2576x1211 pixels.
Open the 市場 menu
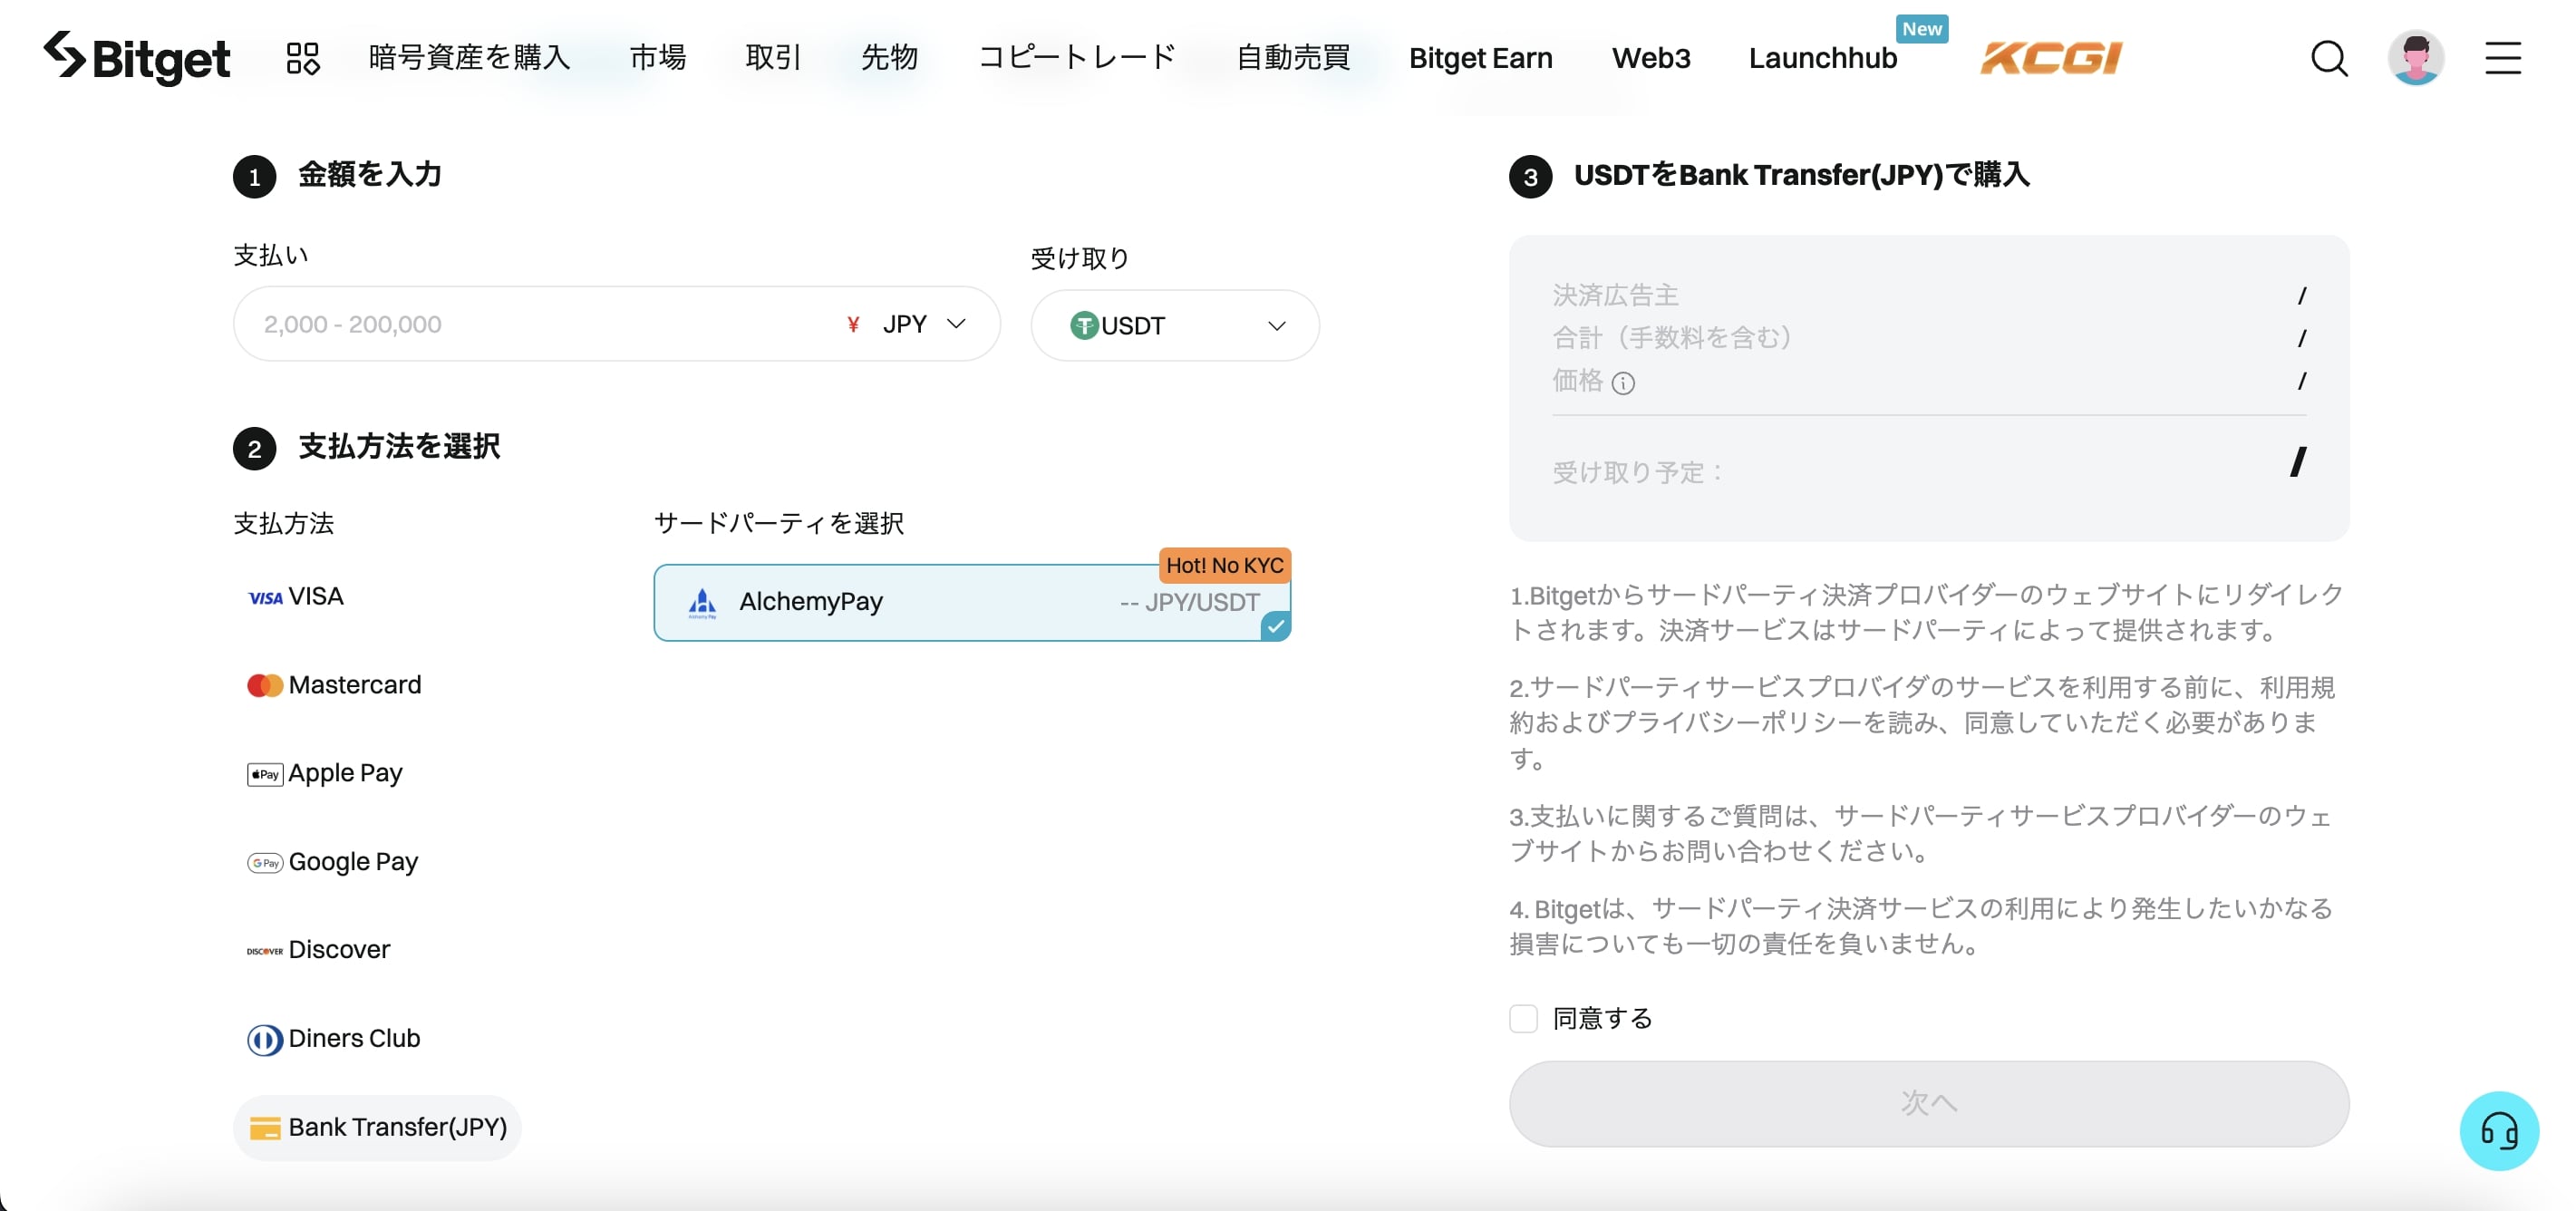coord(658,58)
